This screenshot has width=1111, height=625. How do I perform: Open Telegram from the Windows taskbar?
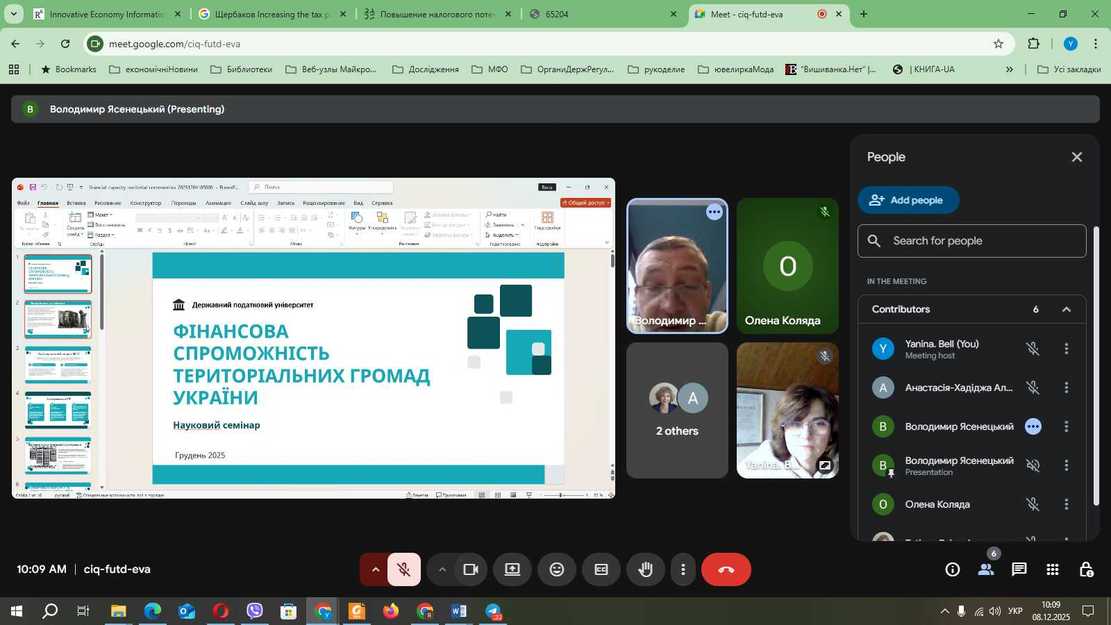[x=493, y=611]
